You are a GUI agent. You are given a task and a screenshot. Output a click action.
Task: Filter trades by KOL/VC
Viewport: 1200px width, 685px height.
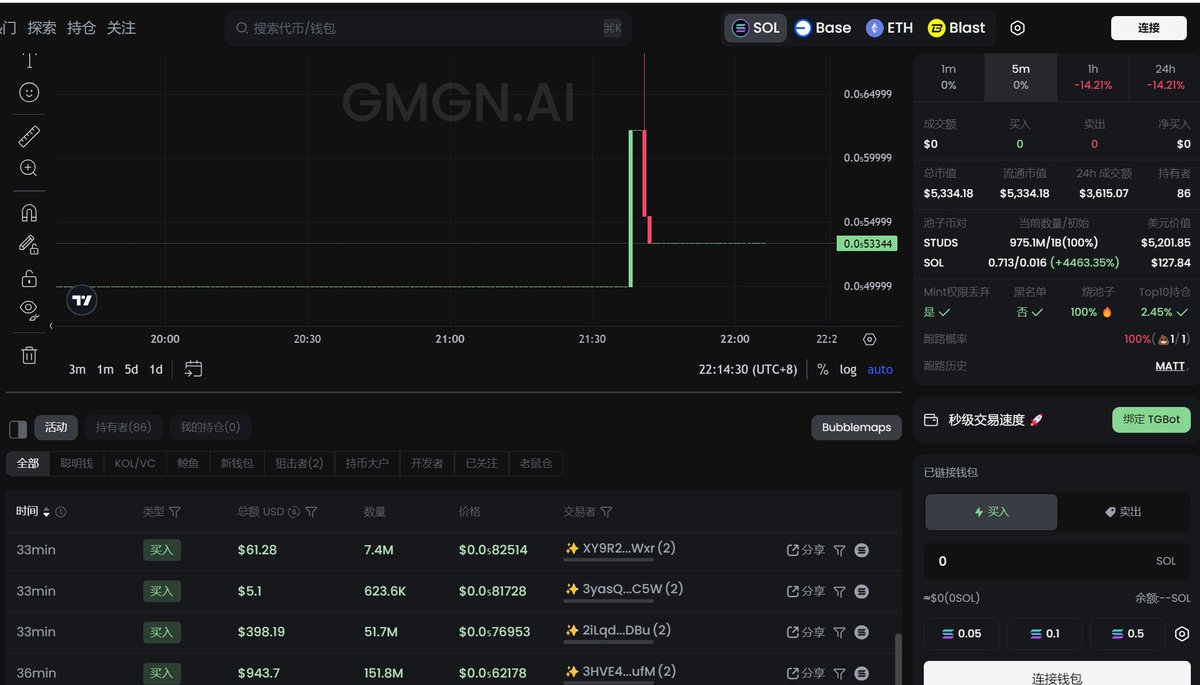[x=135, y=463]
